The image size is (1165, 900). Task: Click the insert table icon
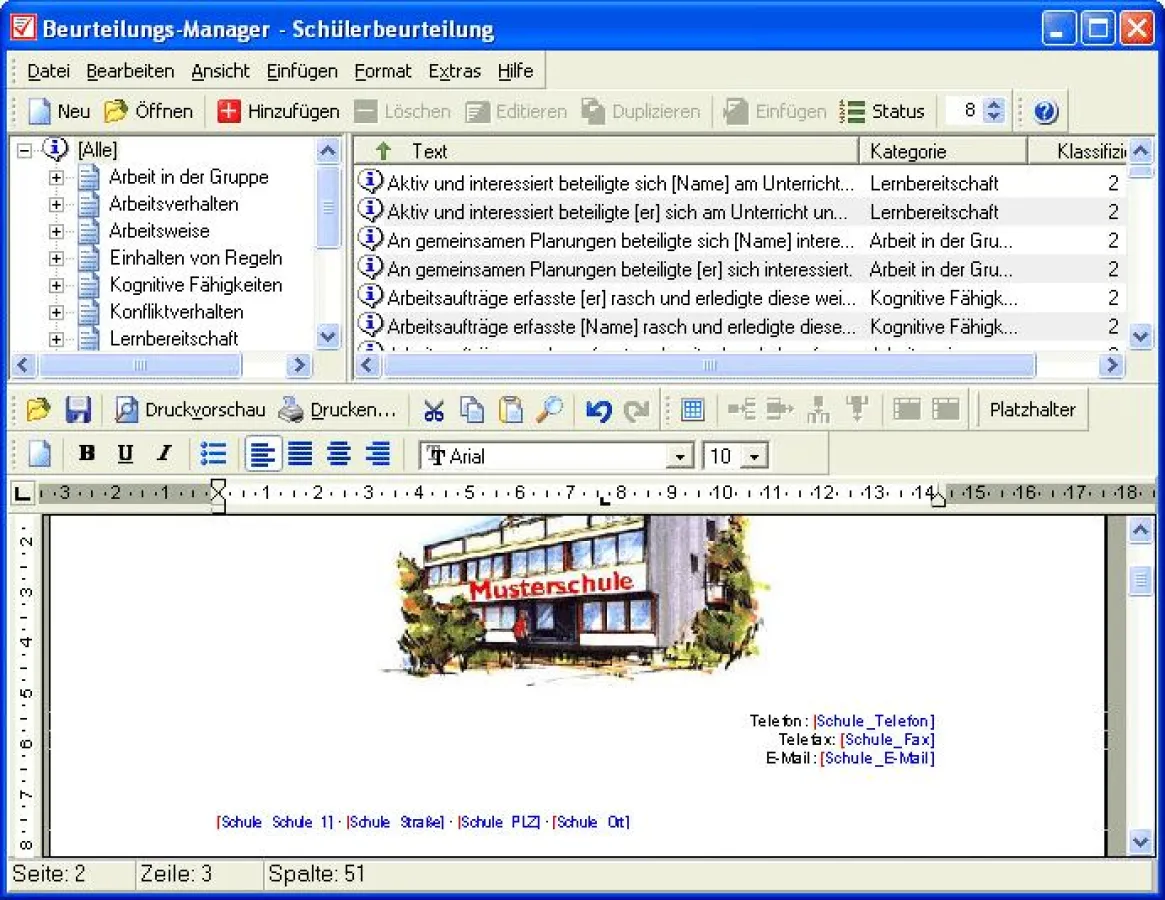click(692, 410)
